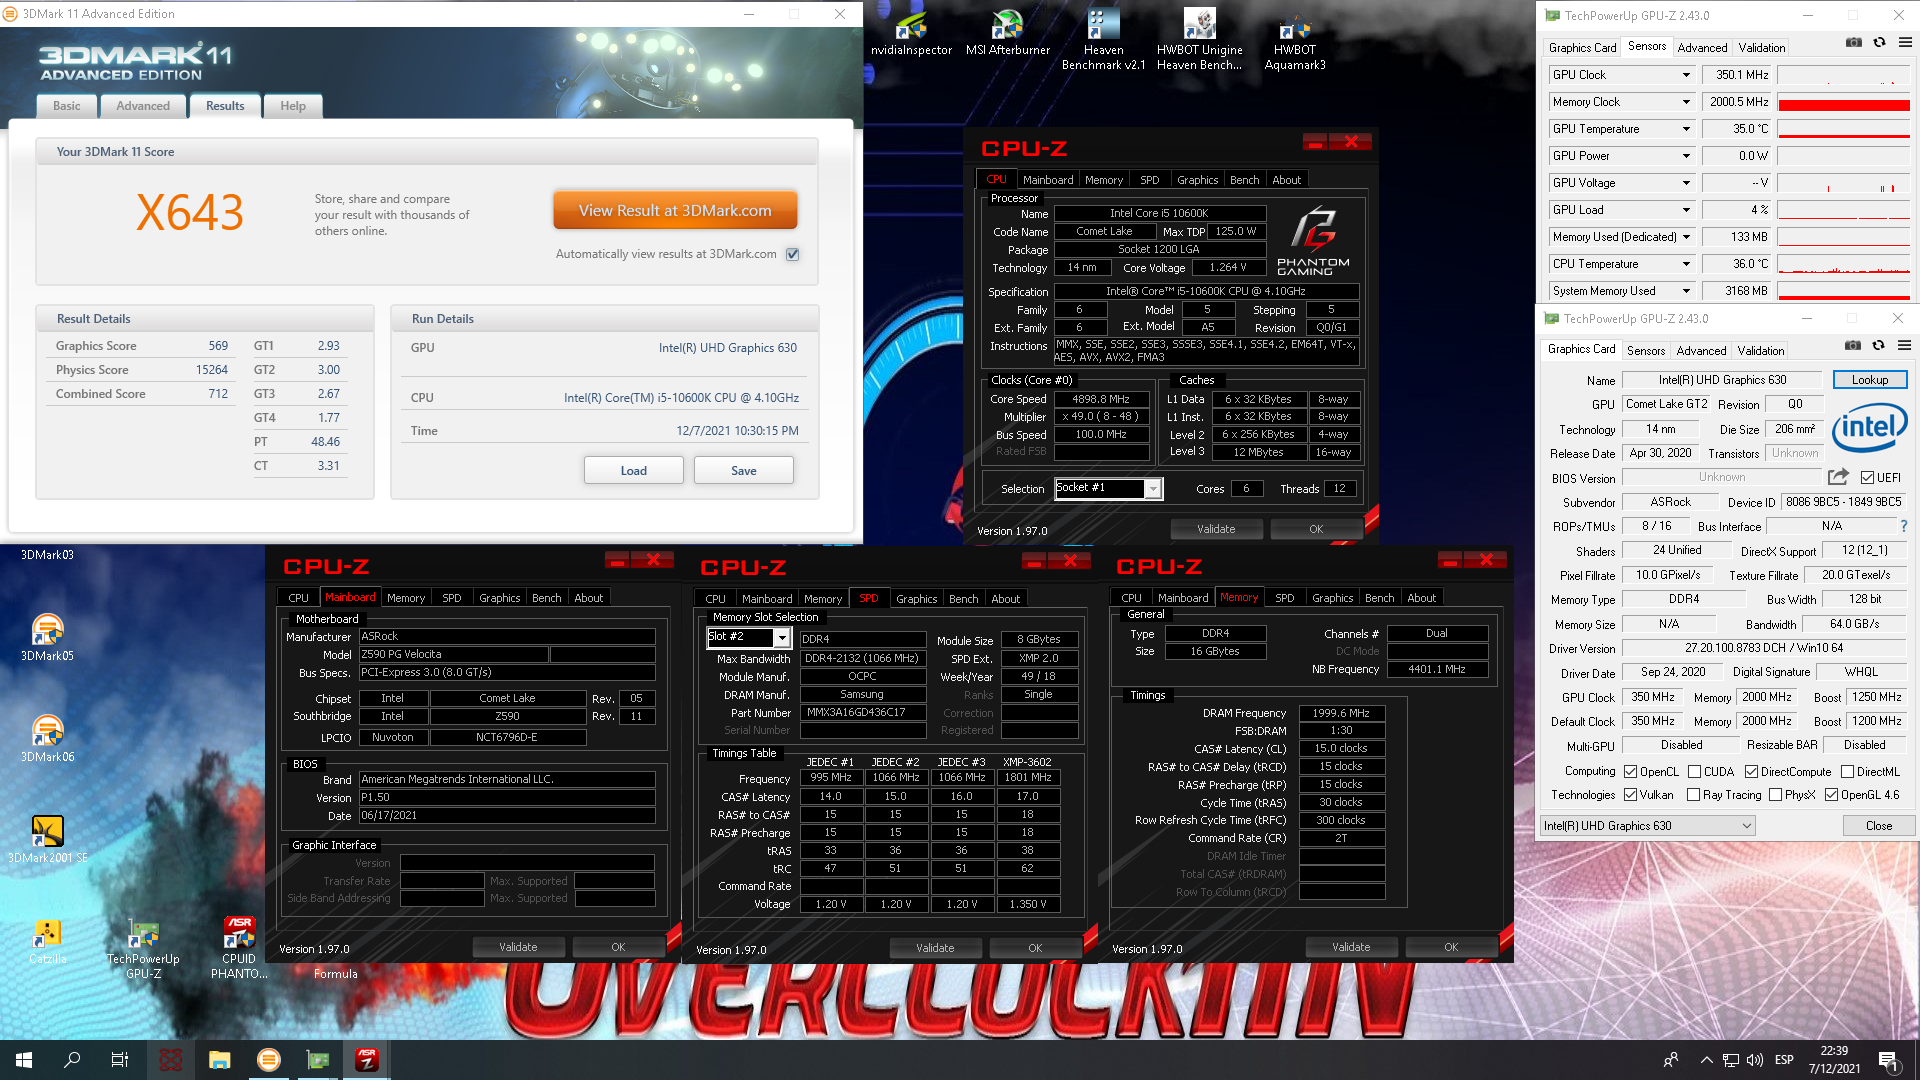The image size is (1920, 1080).
Task: Click Save button in 3DMark Run Details
Action: (744, 471)
